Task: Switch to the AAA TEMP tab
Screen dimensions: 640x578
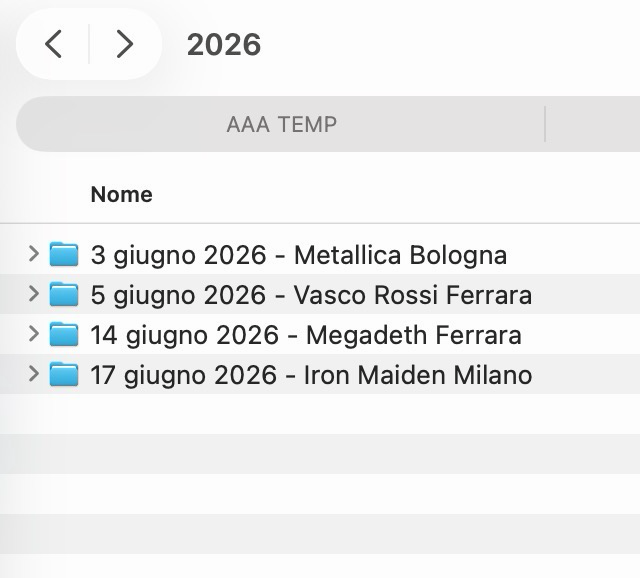Action: (281, 124)
